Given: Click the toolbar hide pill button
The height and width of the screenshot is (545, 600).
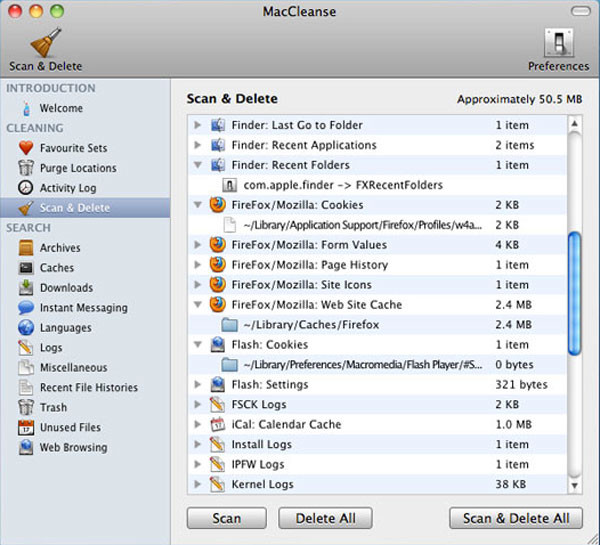Looking at the screenshot, I should [x=580, y=11].
